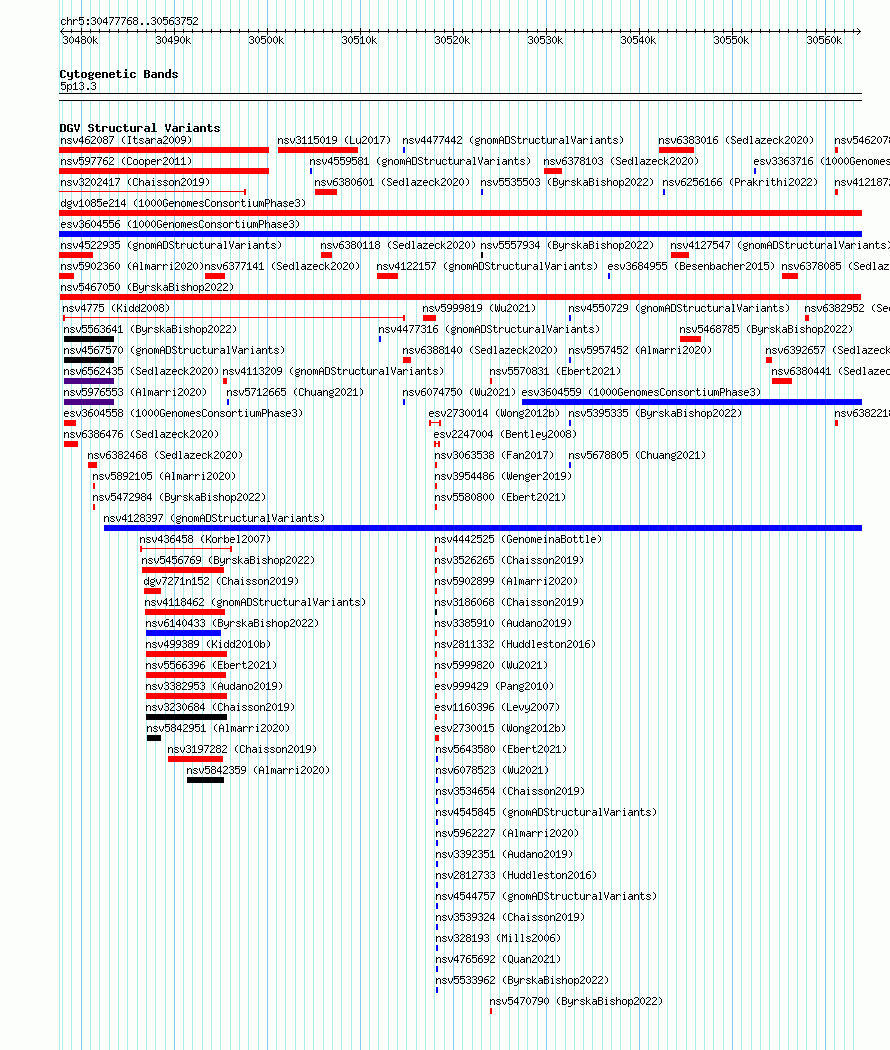This screenshot has width=890, height=1050.
Task: Click the blue nsv4128397 variant bar
Action: click(483, 528)
